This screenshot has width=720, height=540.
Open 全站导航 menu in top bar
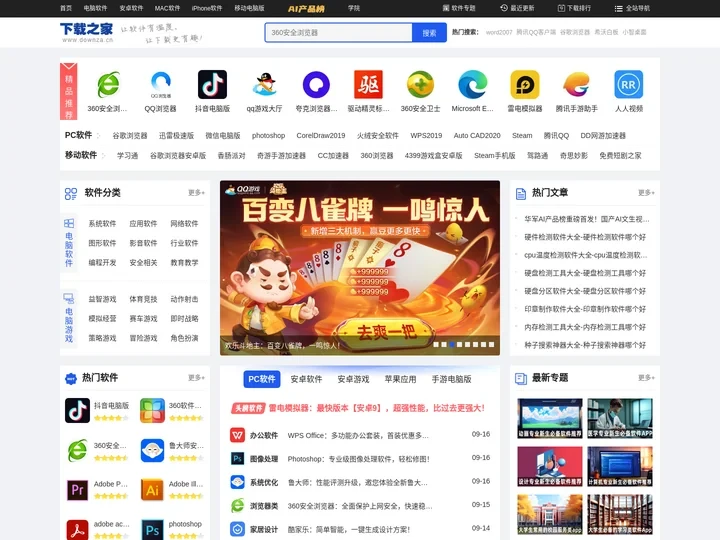(632, 8)
